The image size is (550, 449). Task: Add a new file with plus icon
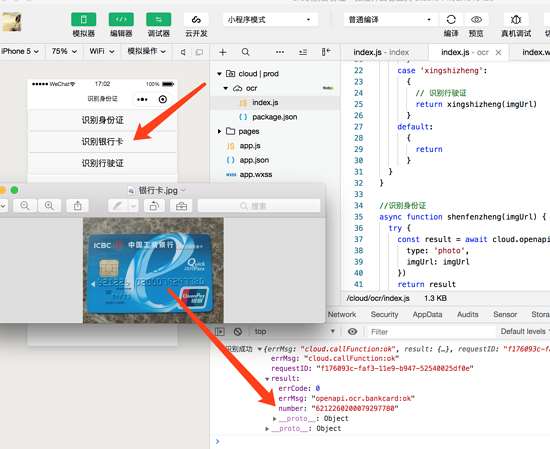223,52
